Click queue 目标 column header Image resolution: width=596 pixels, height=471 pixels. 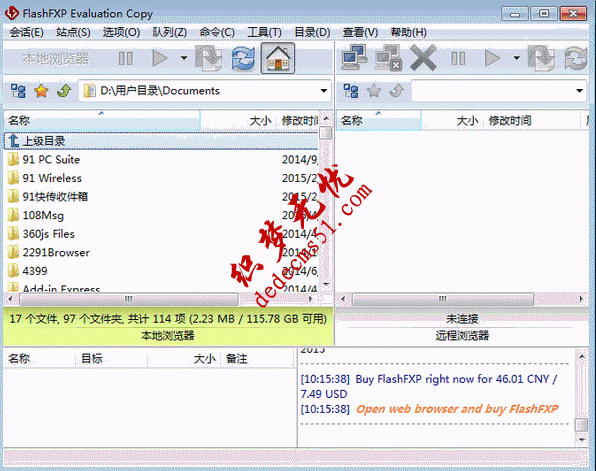pyautogui.click(x=111, y=358)
